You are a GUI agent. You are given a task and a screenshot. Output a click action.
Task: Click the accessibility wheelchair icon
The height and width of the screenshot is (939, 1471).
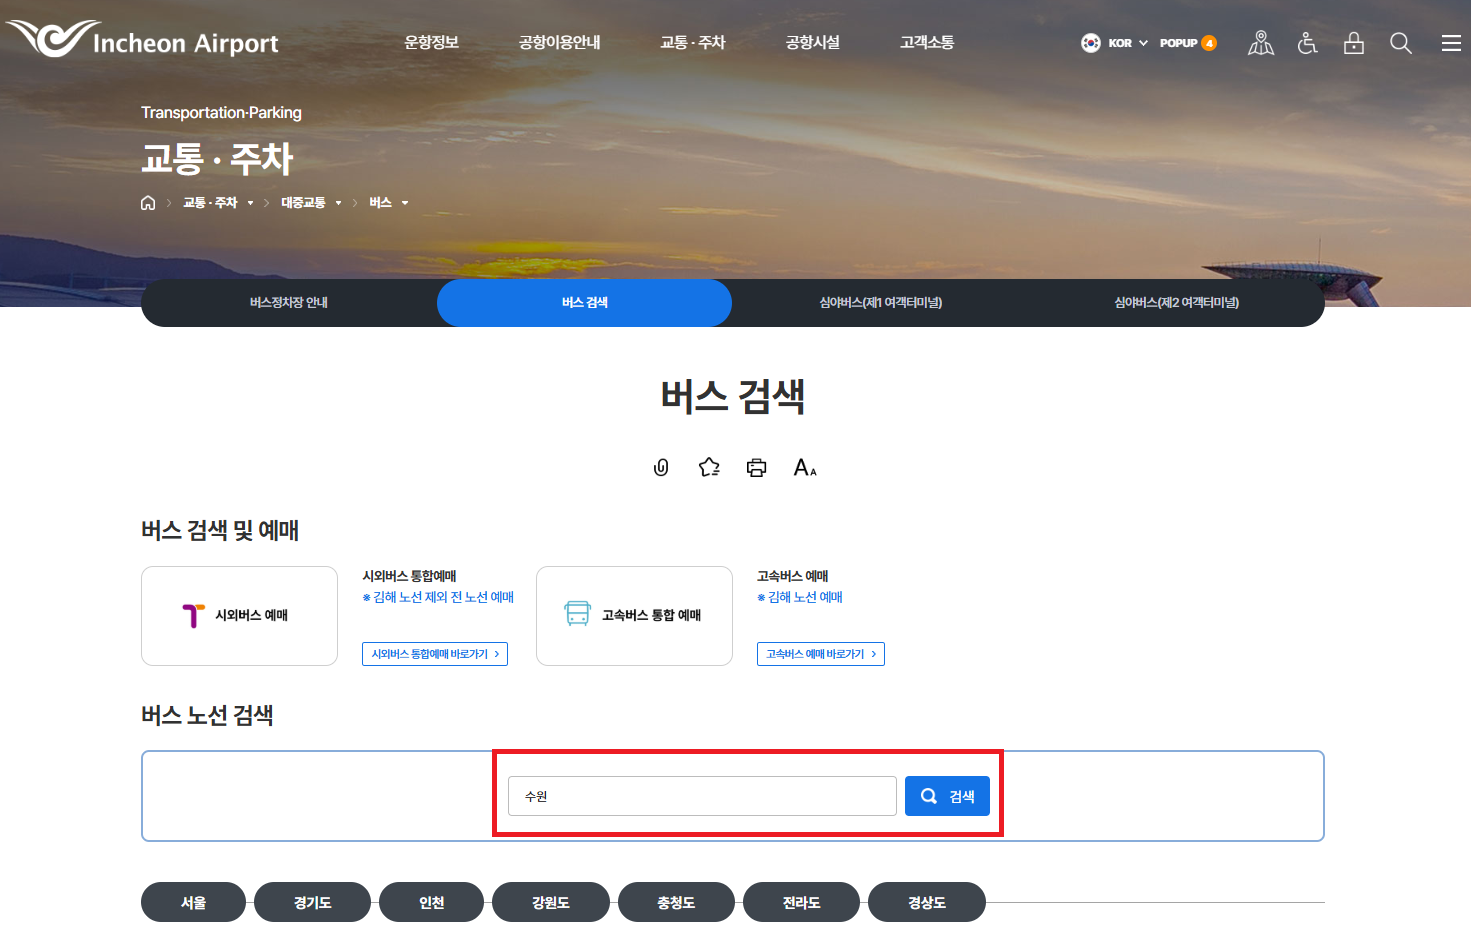[1307, 42]
